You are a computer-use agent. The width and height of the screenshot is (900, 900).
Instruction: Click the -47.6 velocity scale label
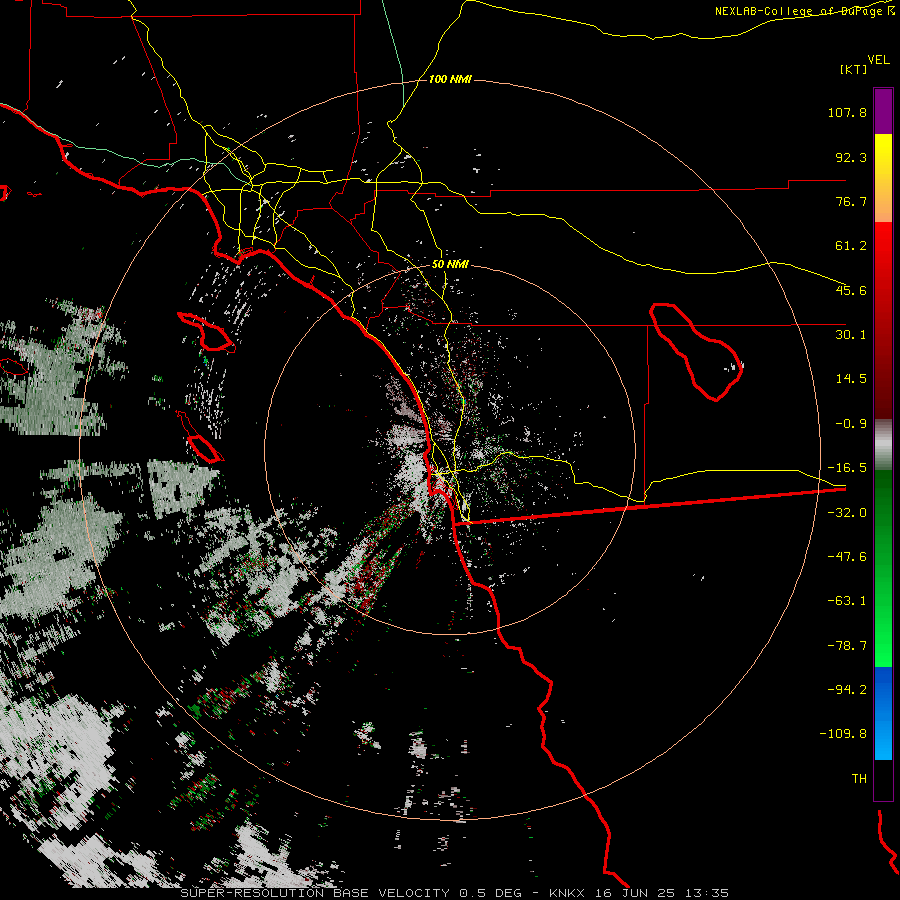click(847, 557)
